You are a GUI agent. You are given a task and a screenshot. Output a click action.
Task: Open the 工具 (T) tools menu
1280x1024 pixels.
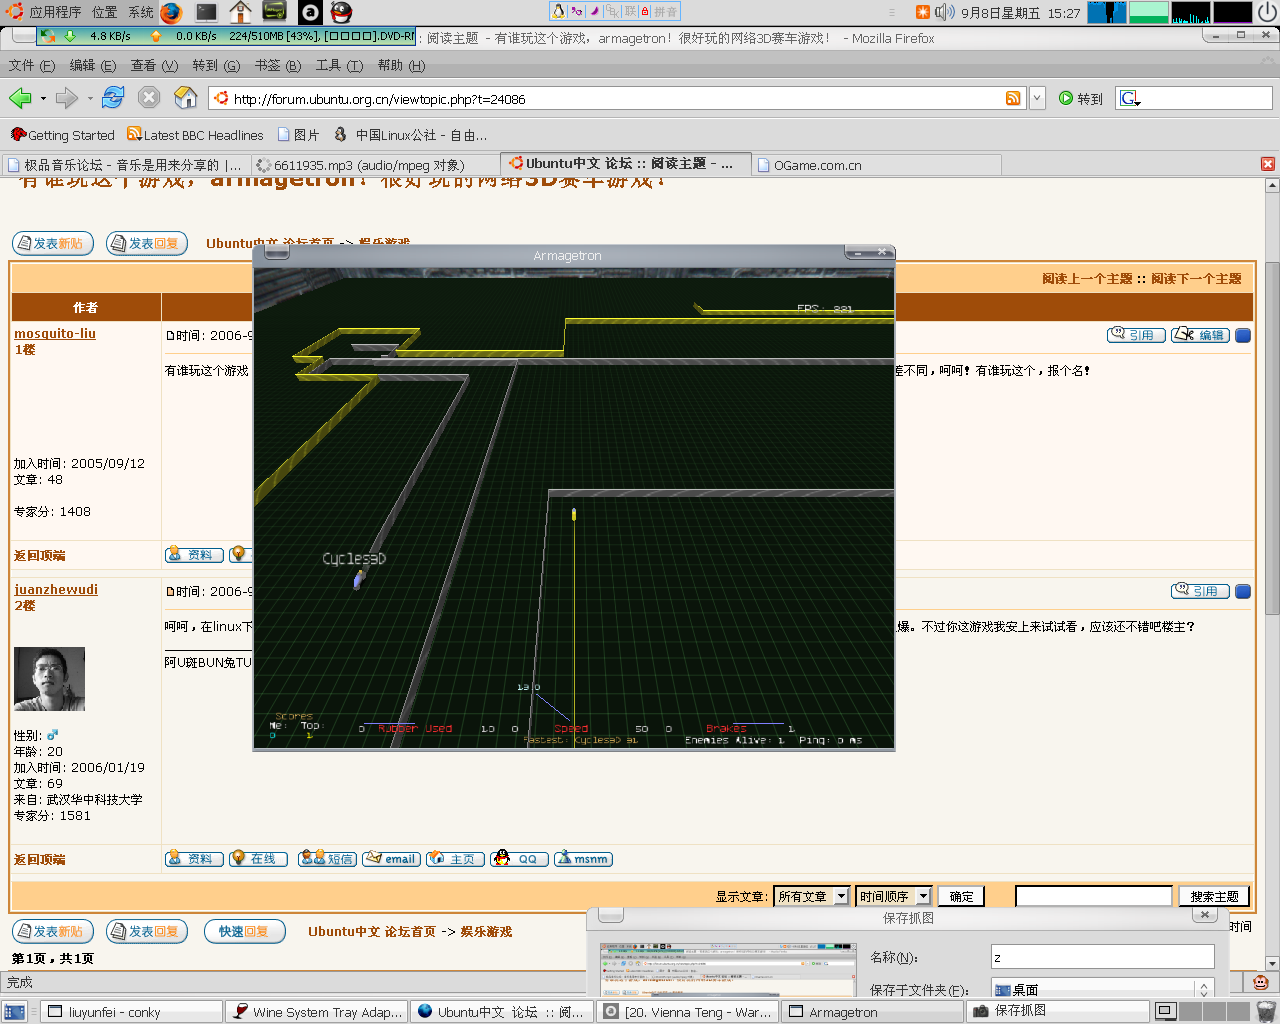coord(339,65)
